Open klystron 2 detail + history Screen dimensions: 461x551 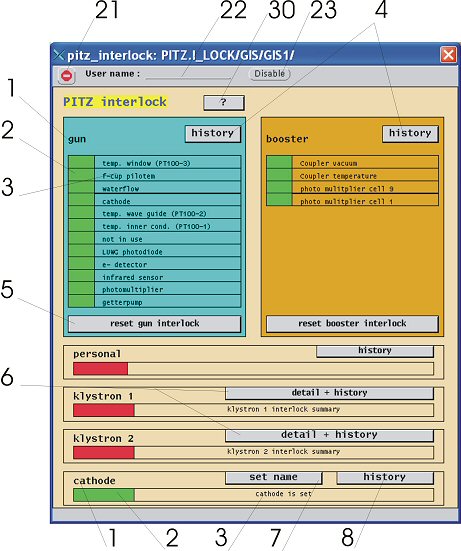[x=330, y=435]
